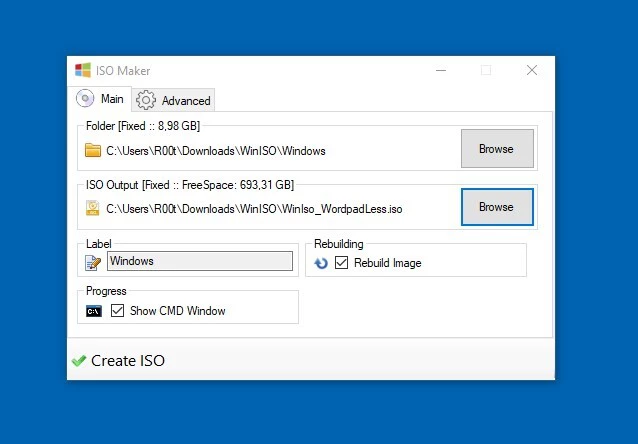Viewport: 638px width, 444px height.
Task: Click the ISO Maker window logo icon
Action: tap(83, 71)
